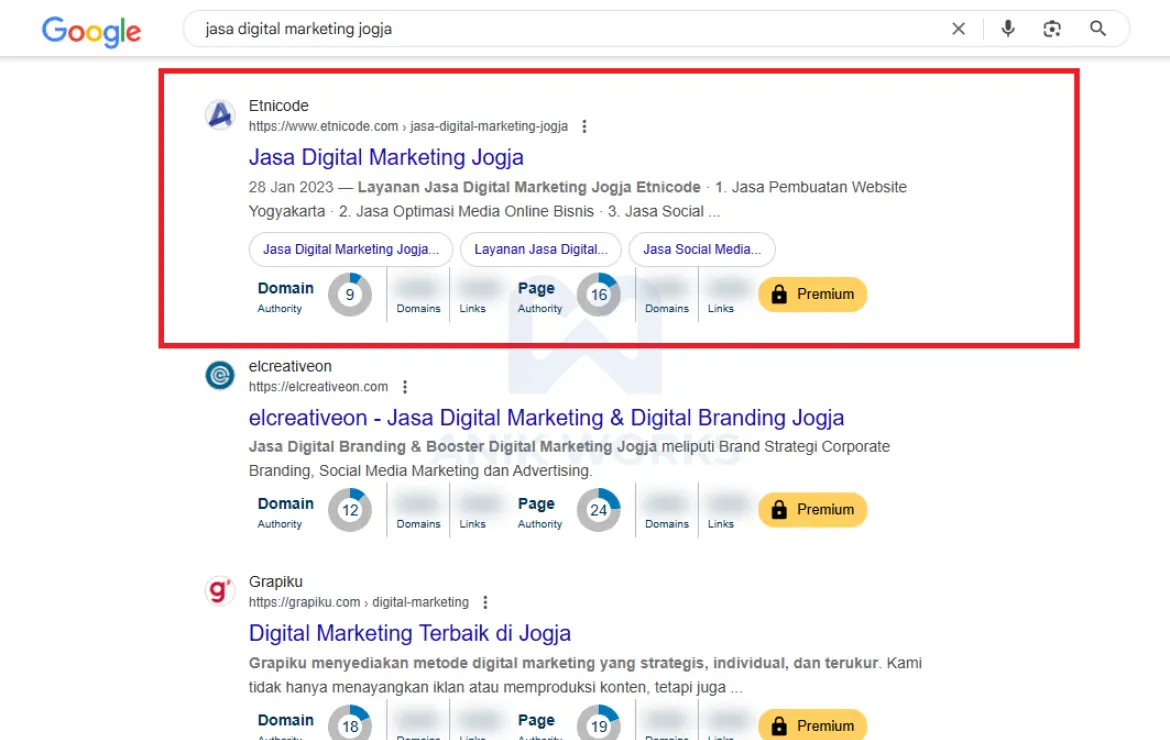Click inside the Google search text field

click(560, 29)
